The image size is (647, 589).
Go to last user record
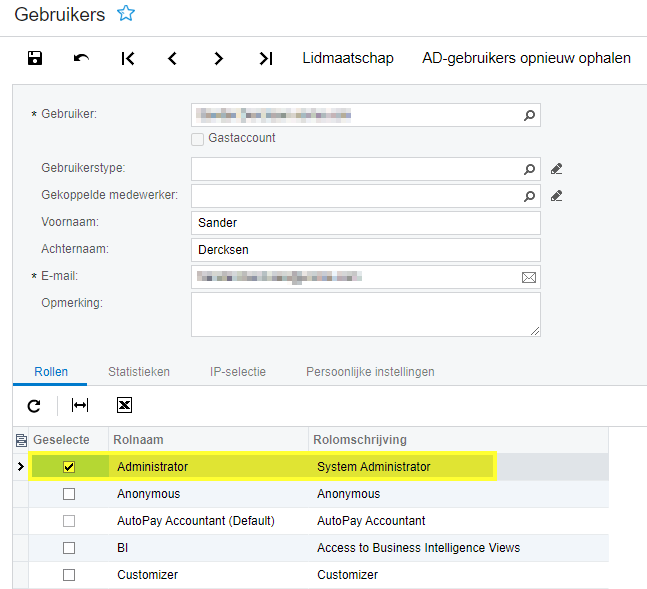(266, 58)
